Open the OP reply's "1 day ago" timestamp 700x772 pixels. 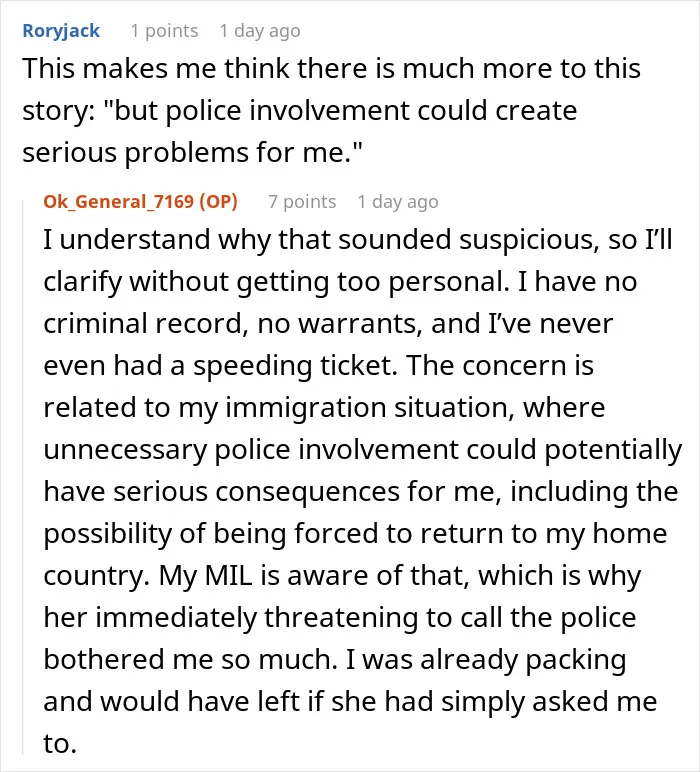[398, 202]
